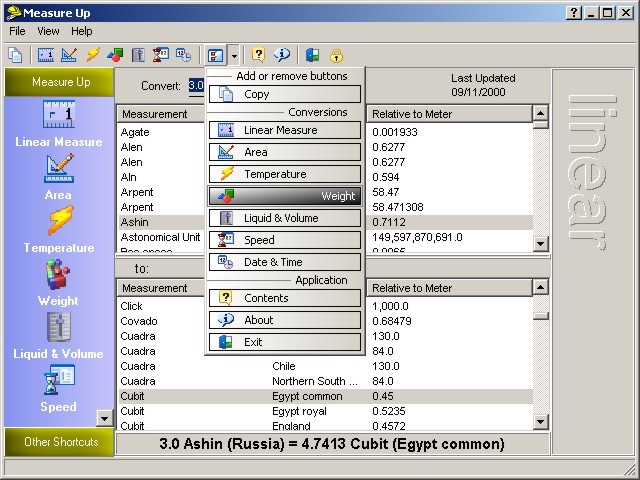Toggle the Copy button in customize menu
The height and width of the screenshot is (480, 640).
point(285,94)
